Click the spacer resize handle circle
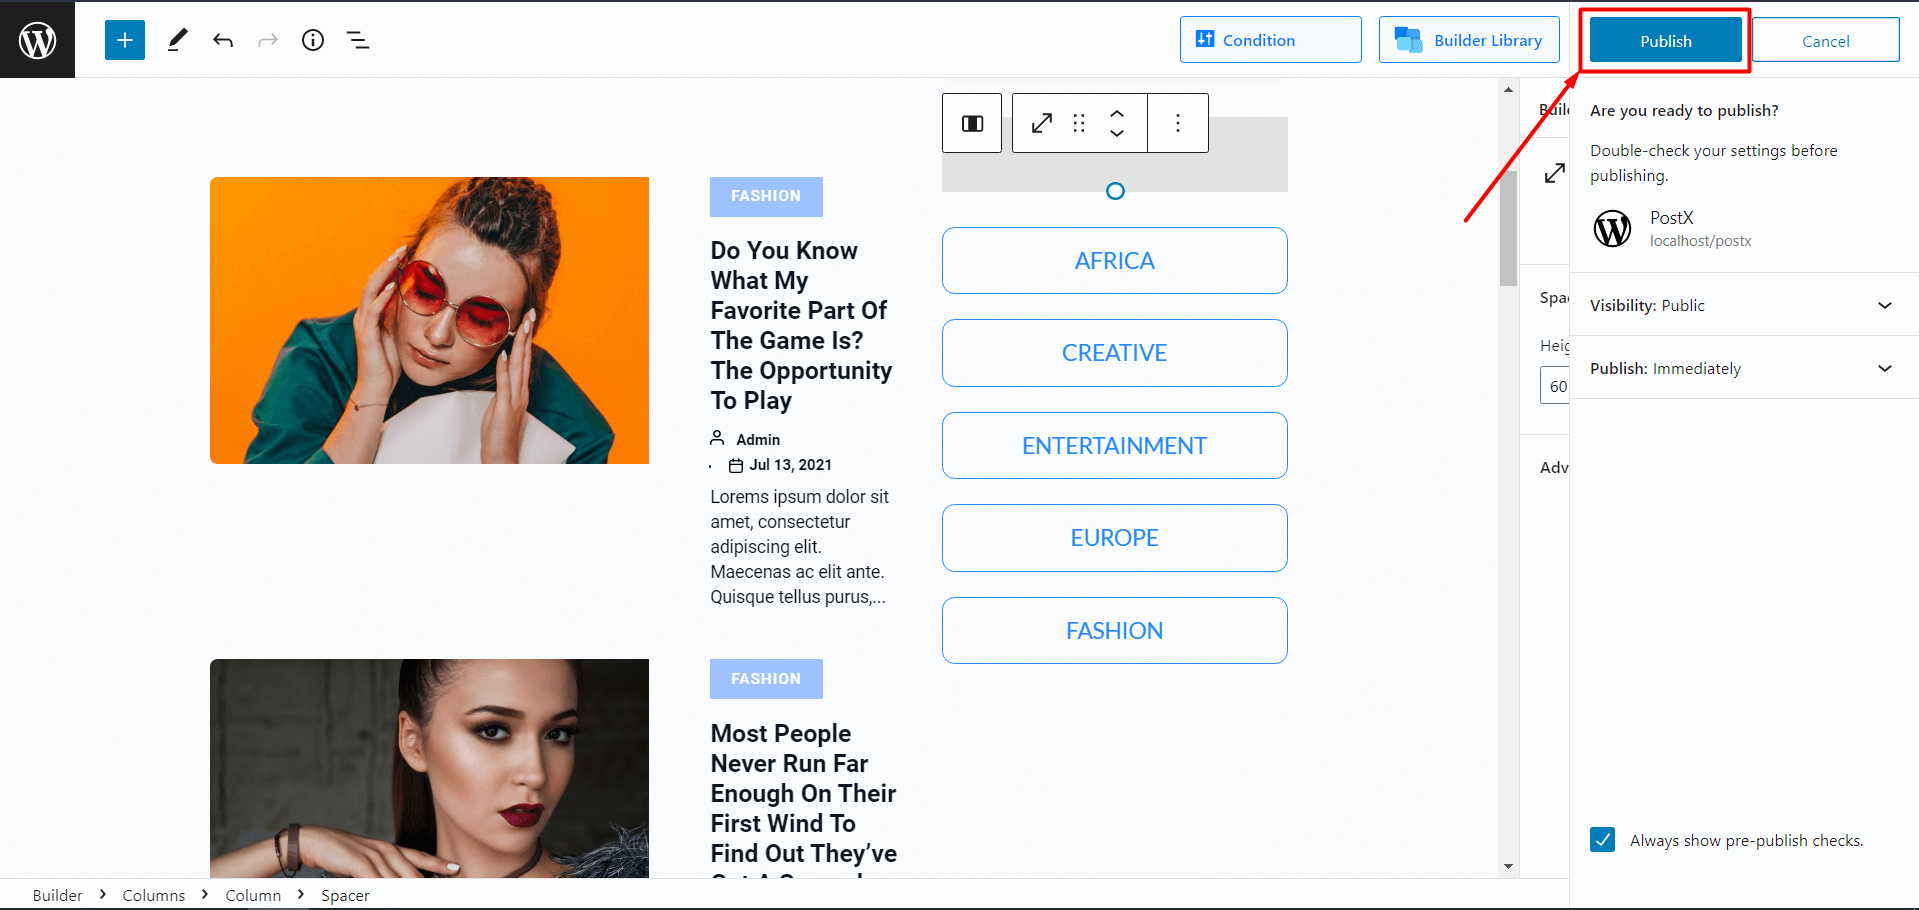 (1115, 191)
